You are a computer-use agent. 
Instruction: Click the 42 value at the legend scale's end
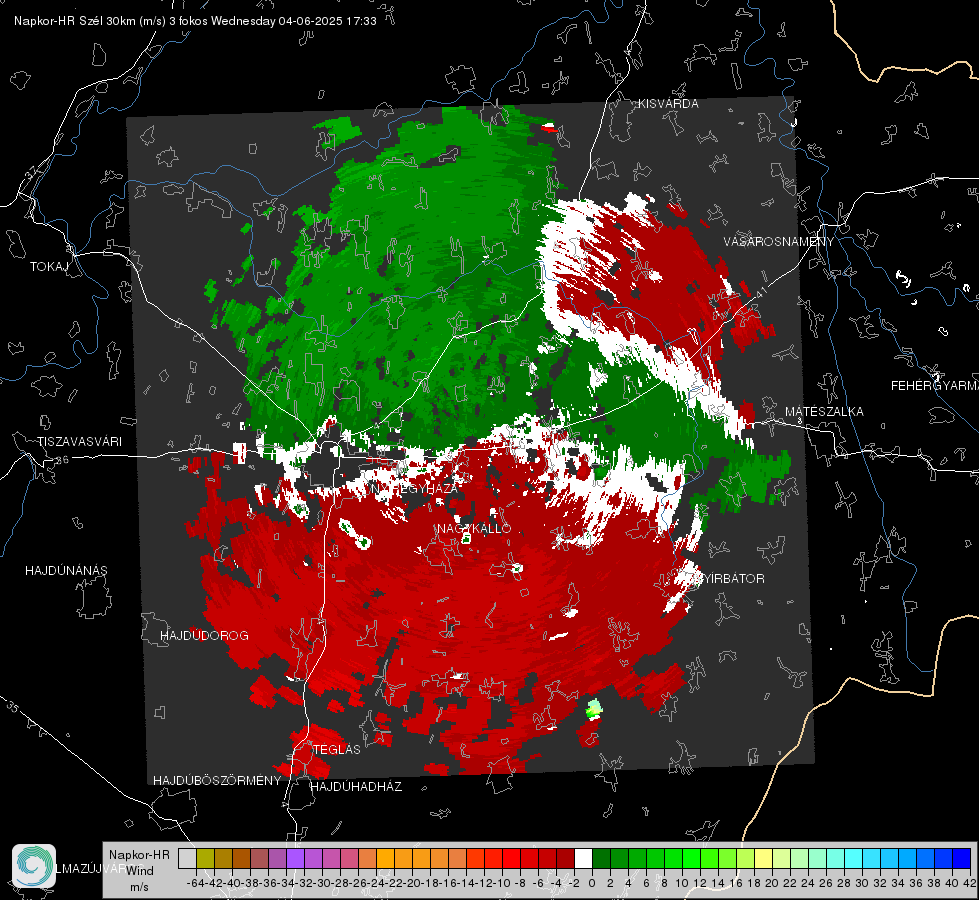pos(970,883)
